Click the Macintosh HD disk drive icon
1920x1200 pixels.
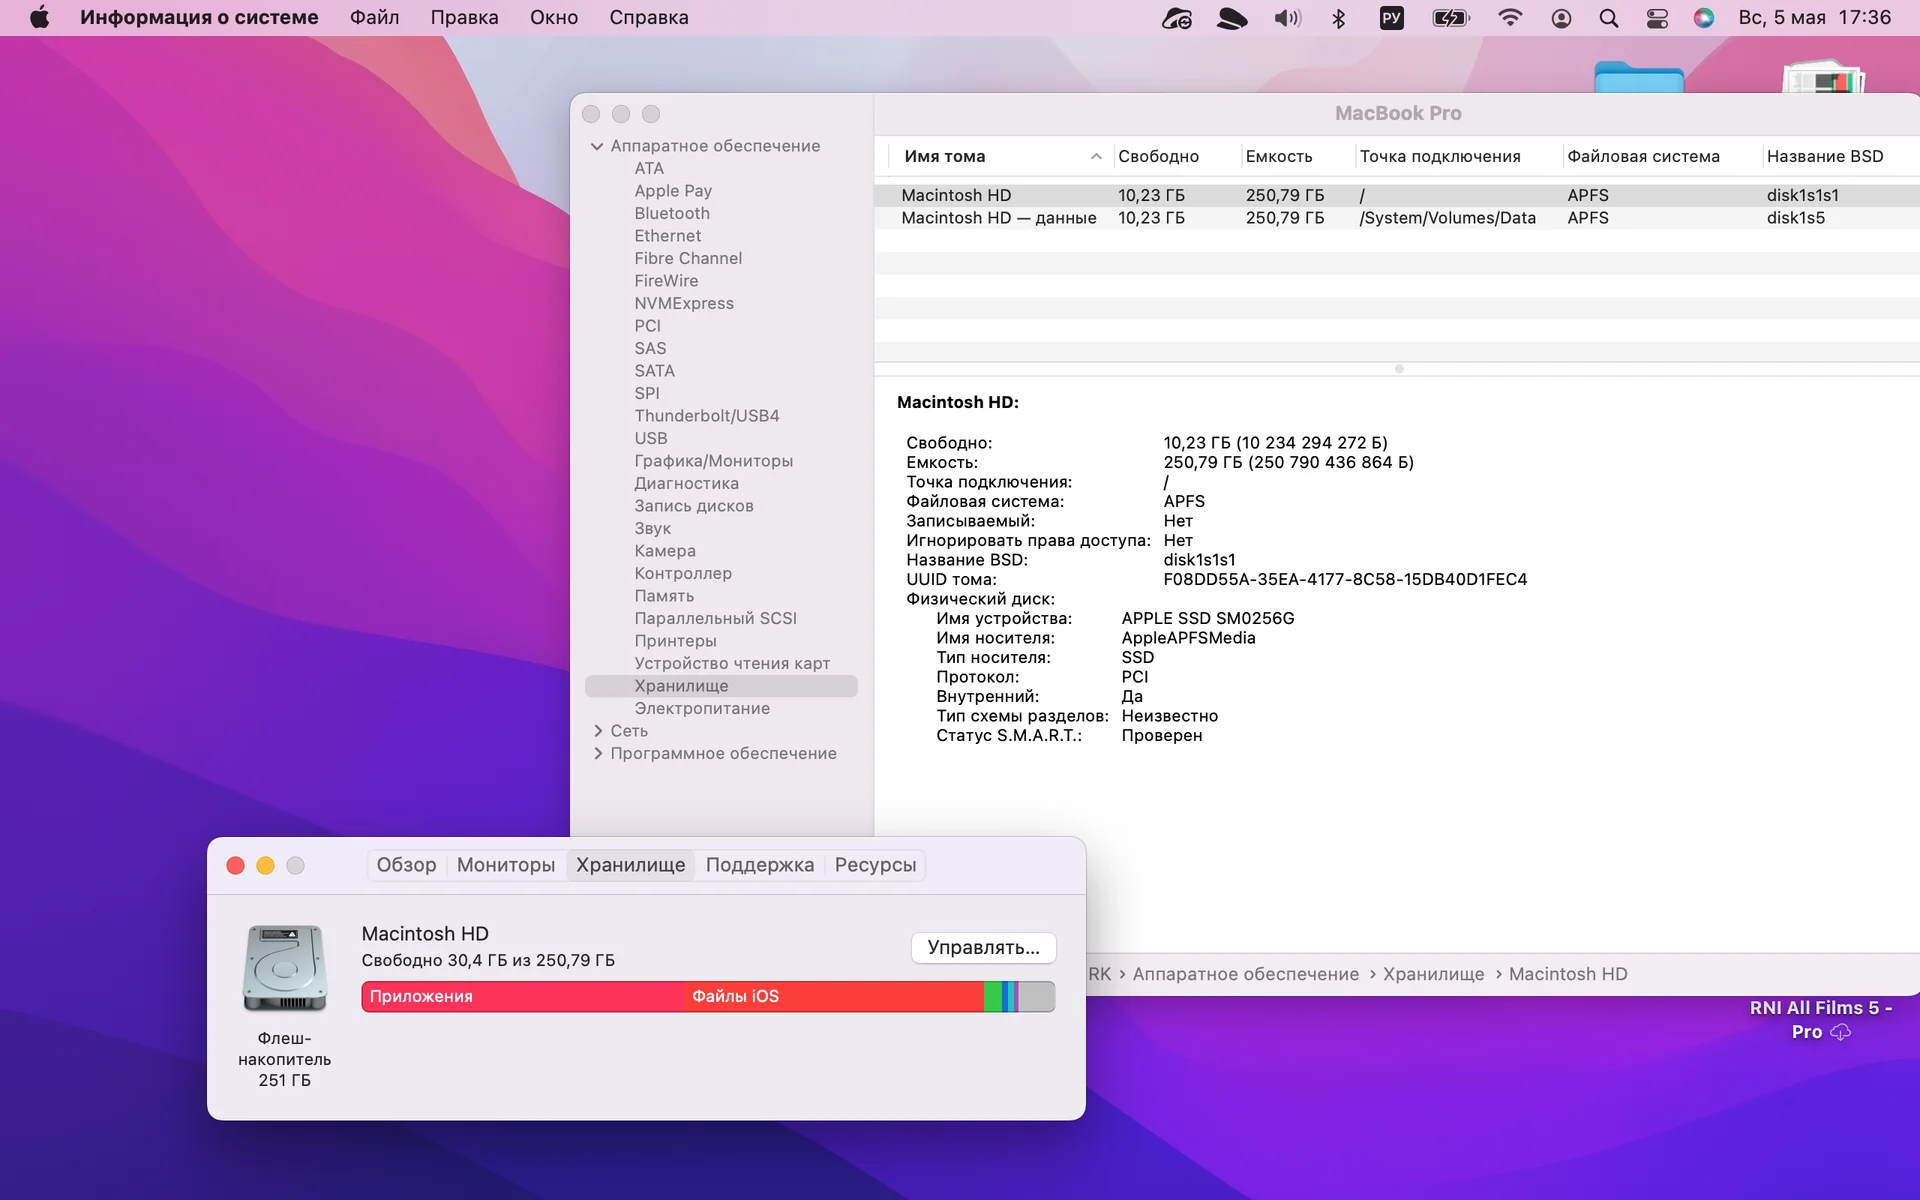click(285, 968)
